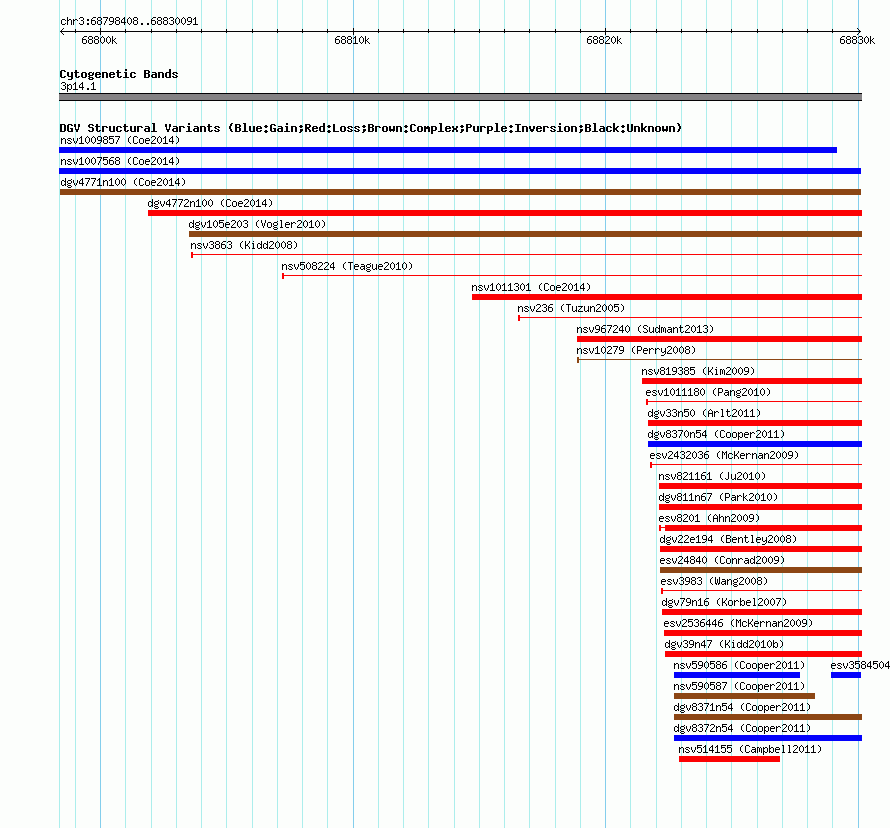Click the dgv39n47 (Kidd2010b) label
This screenshot has width=890, height=828.
coord(724,644)
